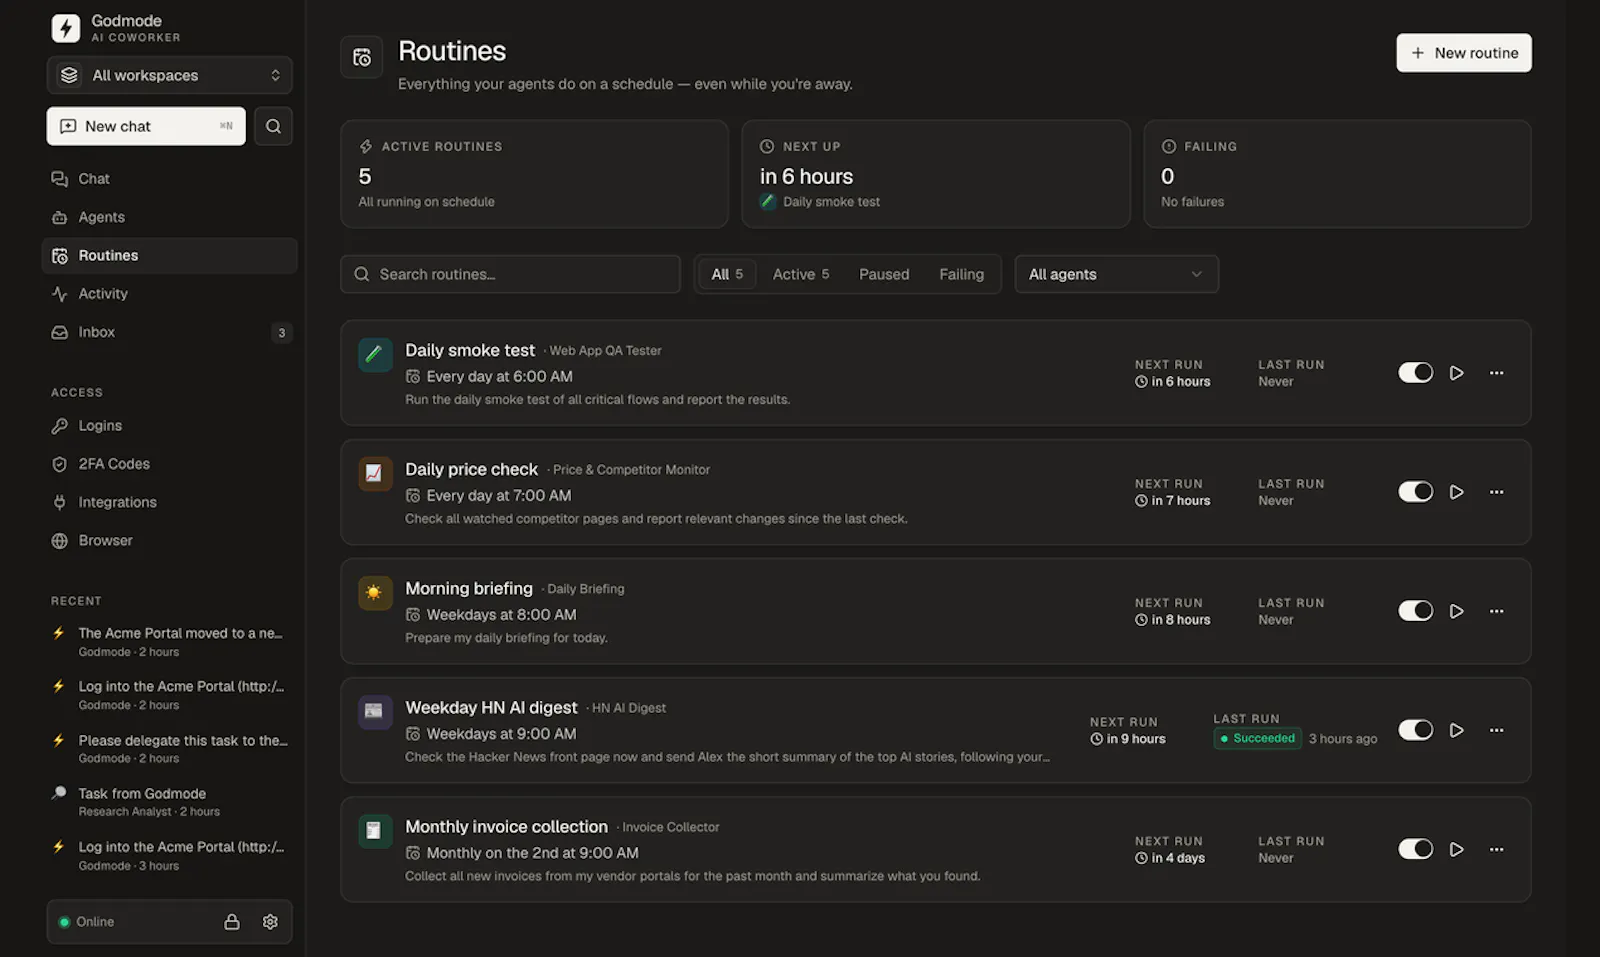1600x957 pixels.
Task: Open the All agents filter dropdown
Action: (1116, 274)
